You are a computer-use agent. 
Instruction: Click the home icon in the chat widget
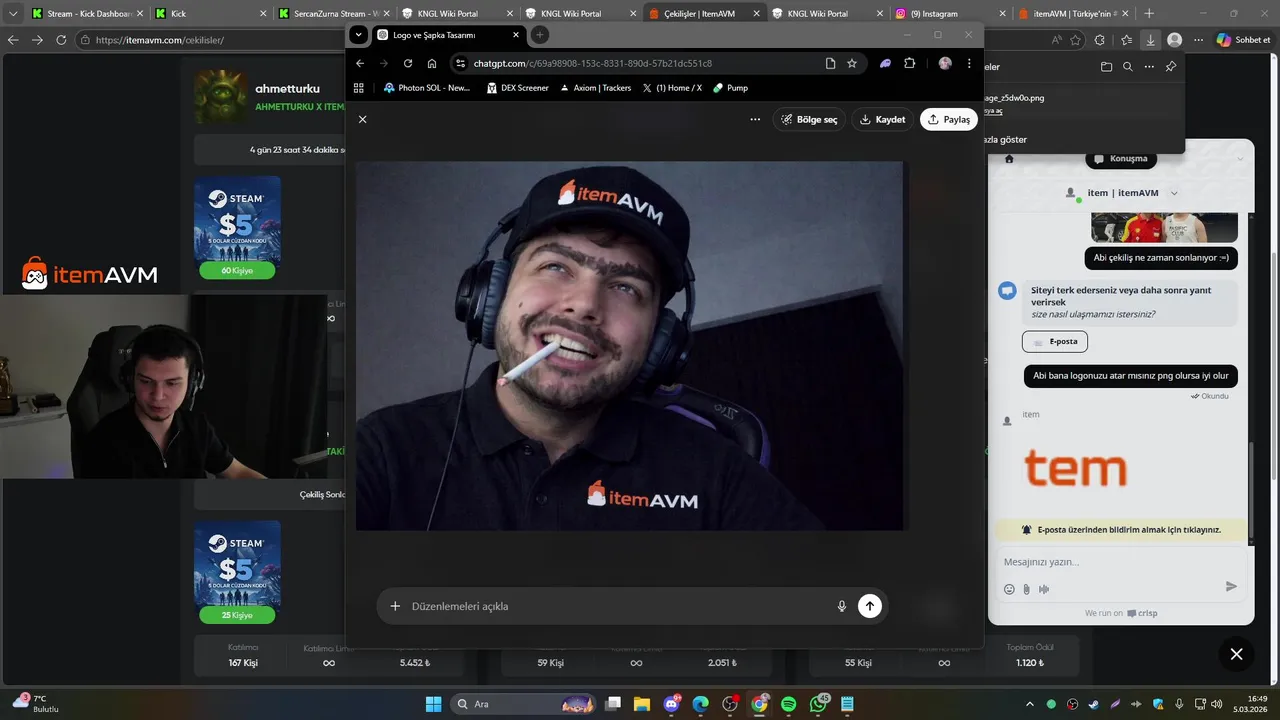click(x=1009, y=159)
